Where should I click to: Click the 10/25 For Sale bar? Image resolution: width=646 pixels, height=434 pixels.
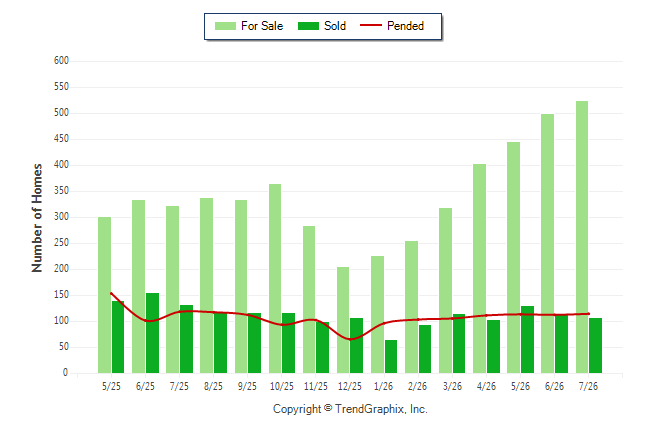coord(275,279)
